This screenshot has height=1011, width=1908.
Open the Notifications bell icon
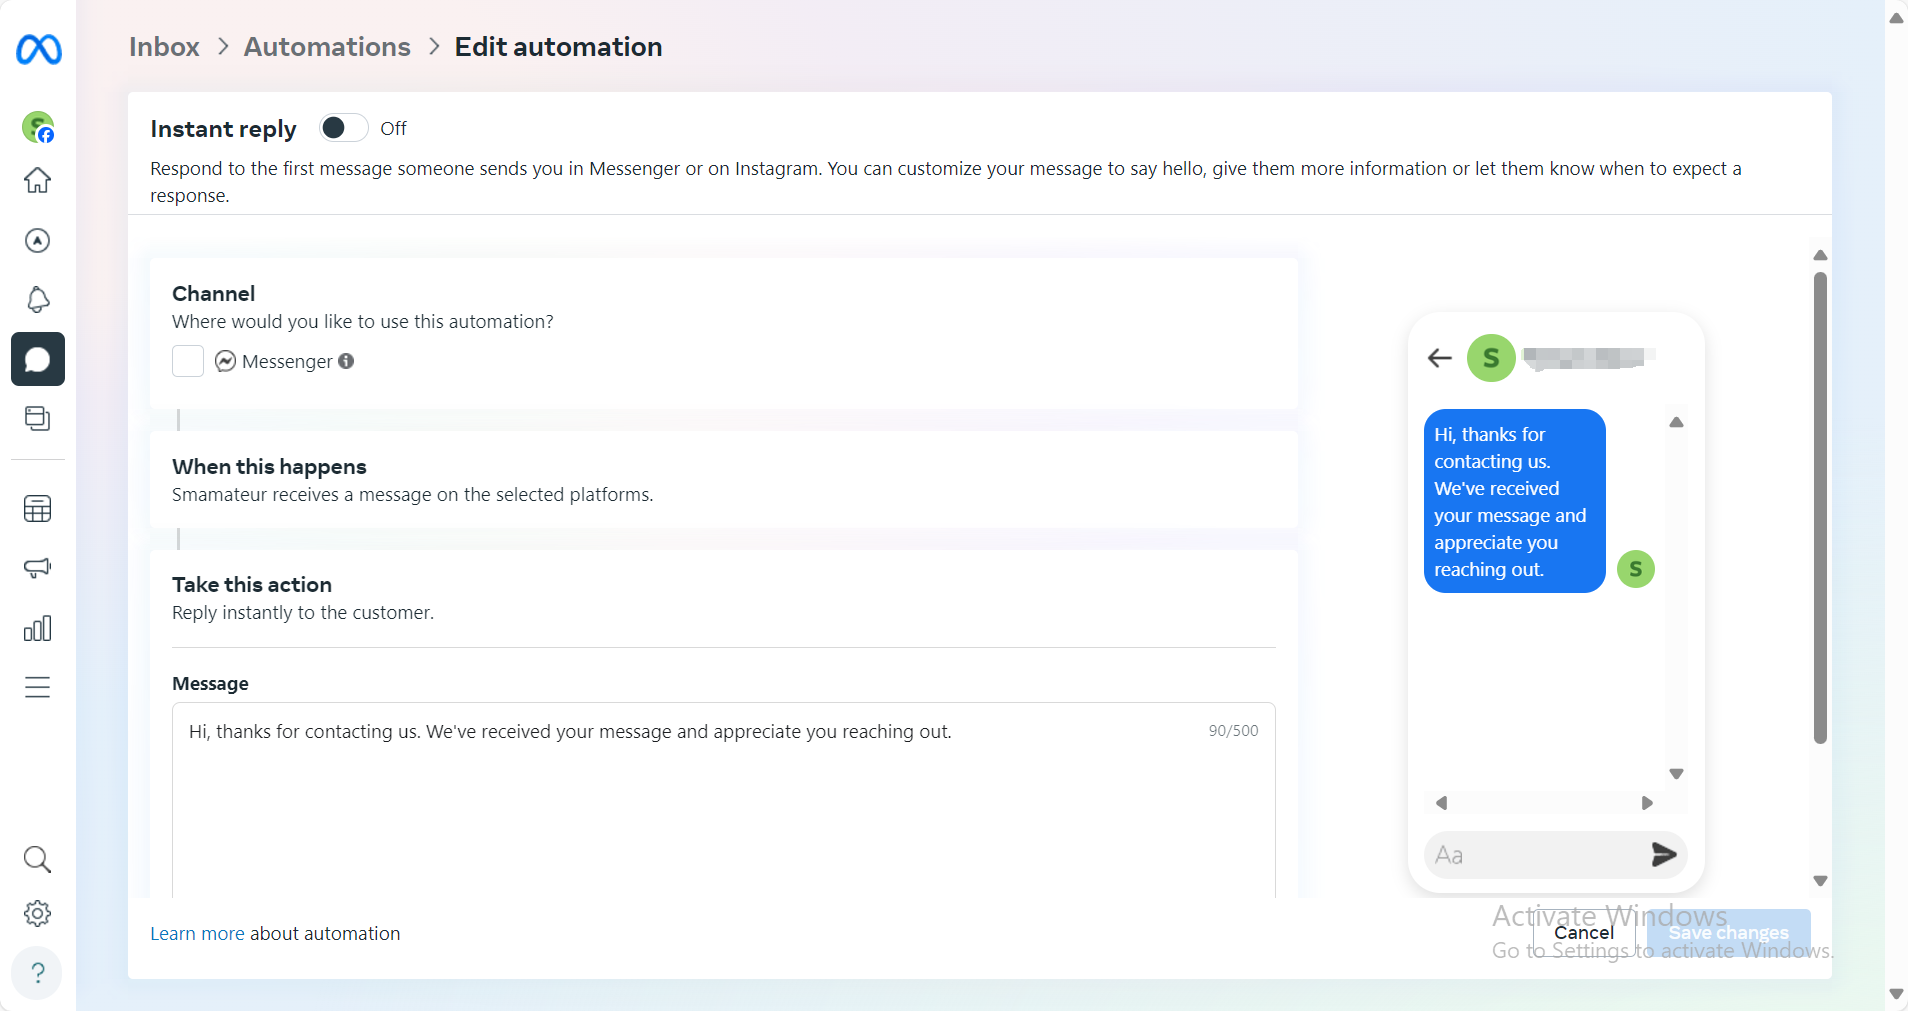pyautogui.click(x=37, y=300)
